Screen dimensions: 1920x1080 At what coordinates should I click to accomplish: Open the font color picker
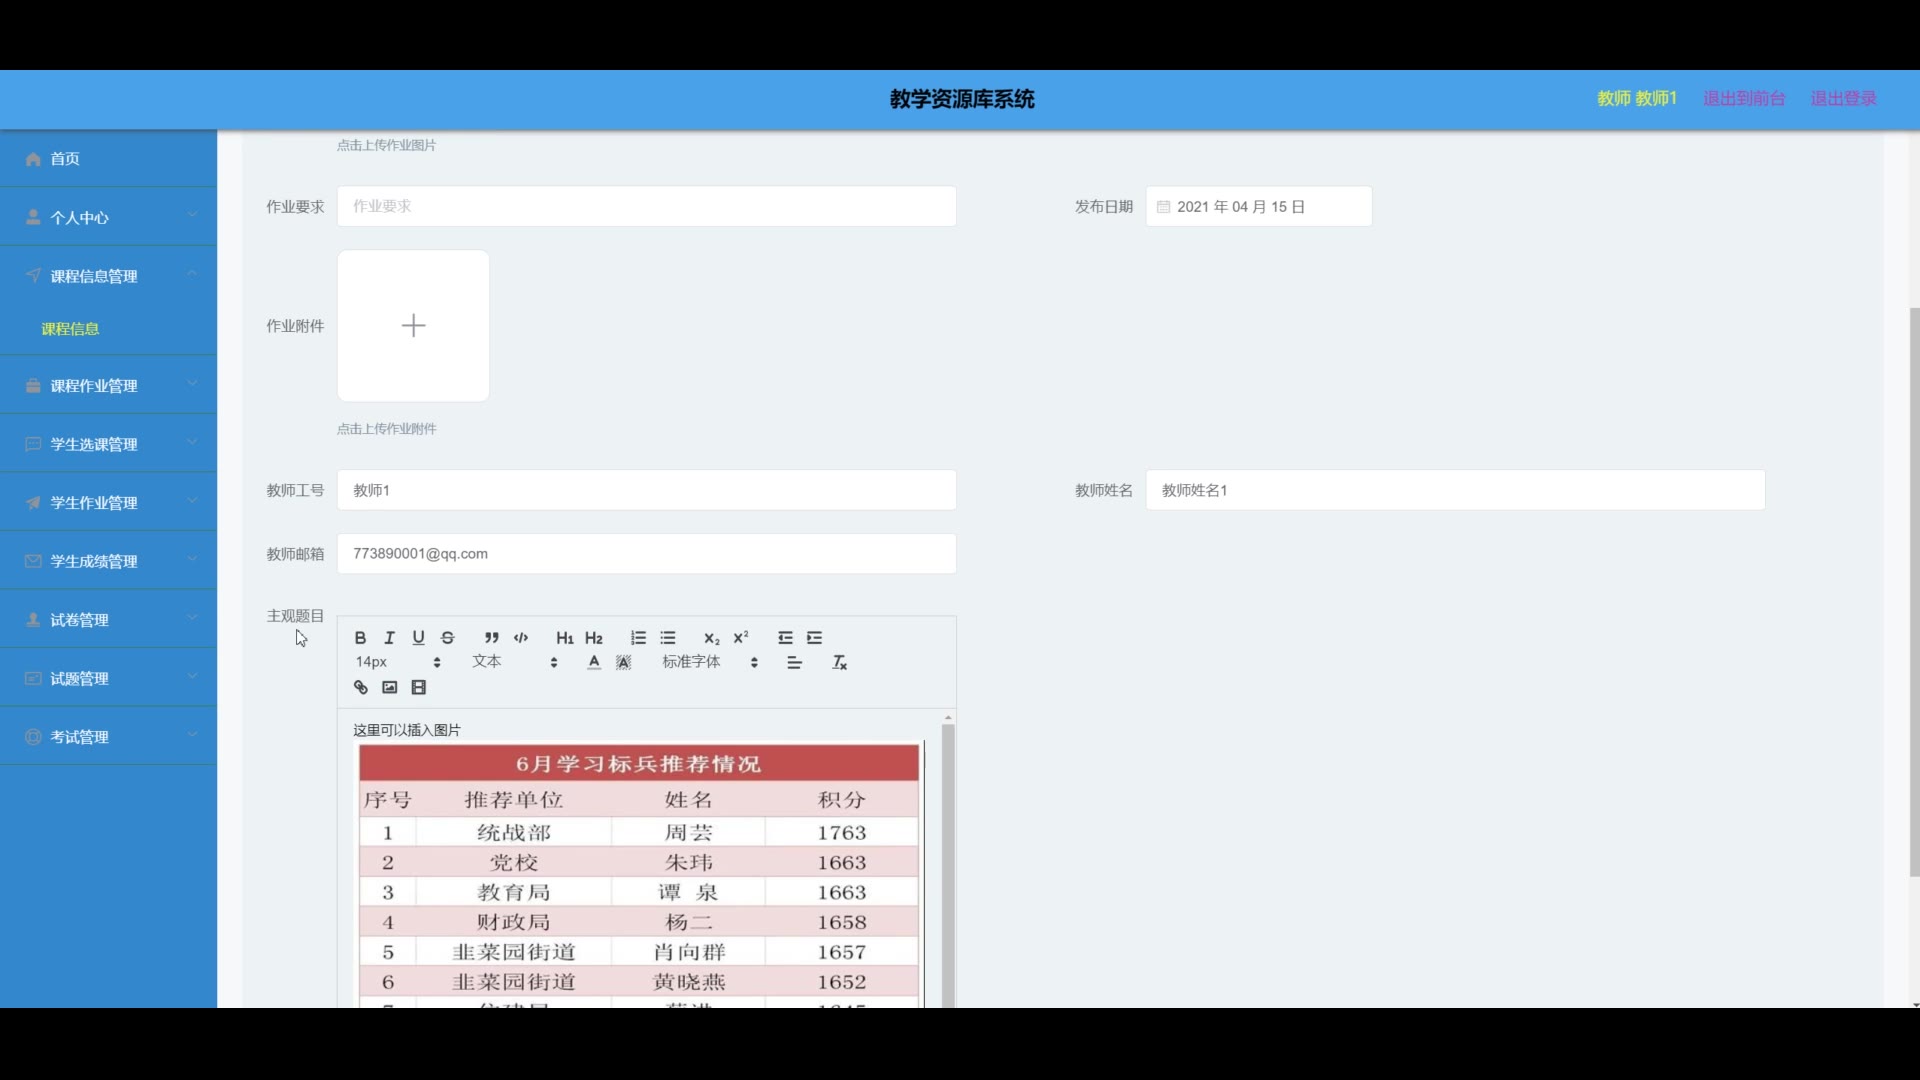[594, 663]
